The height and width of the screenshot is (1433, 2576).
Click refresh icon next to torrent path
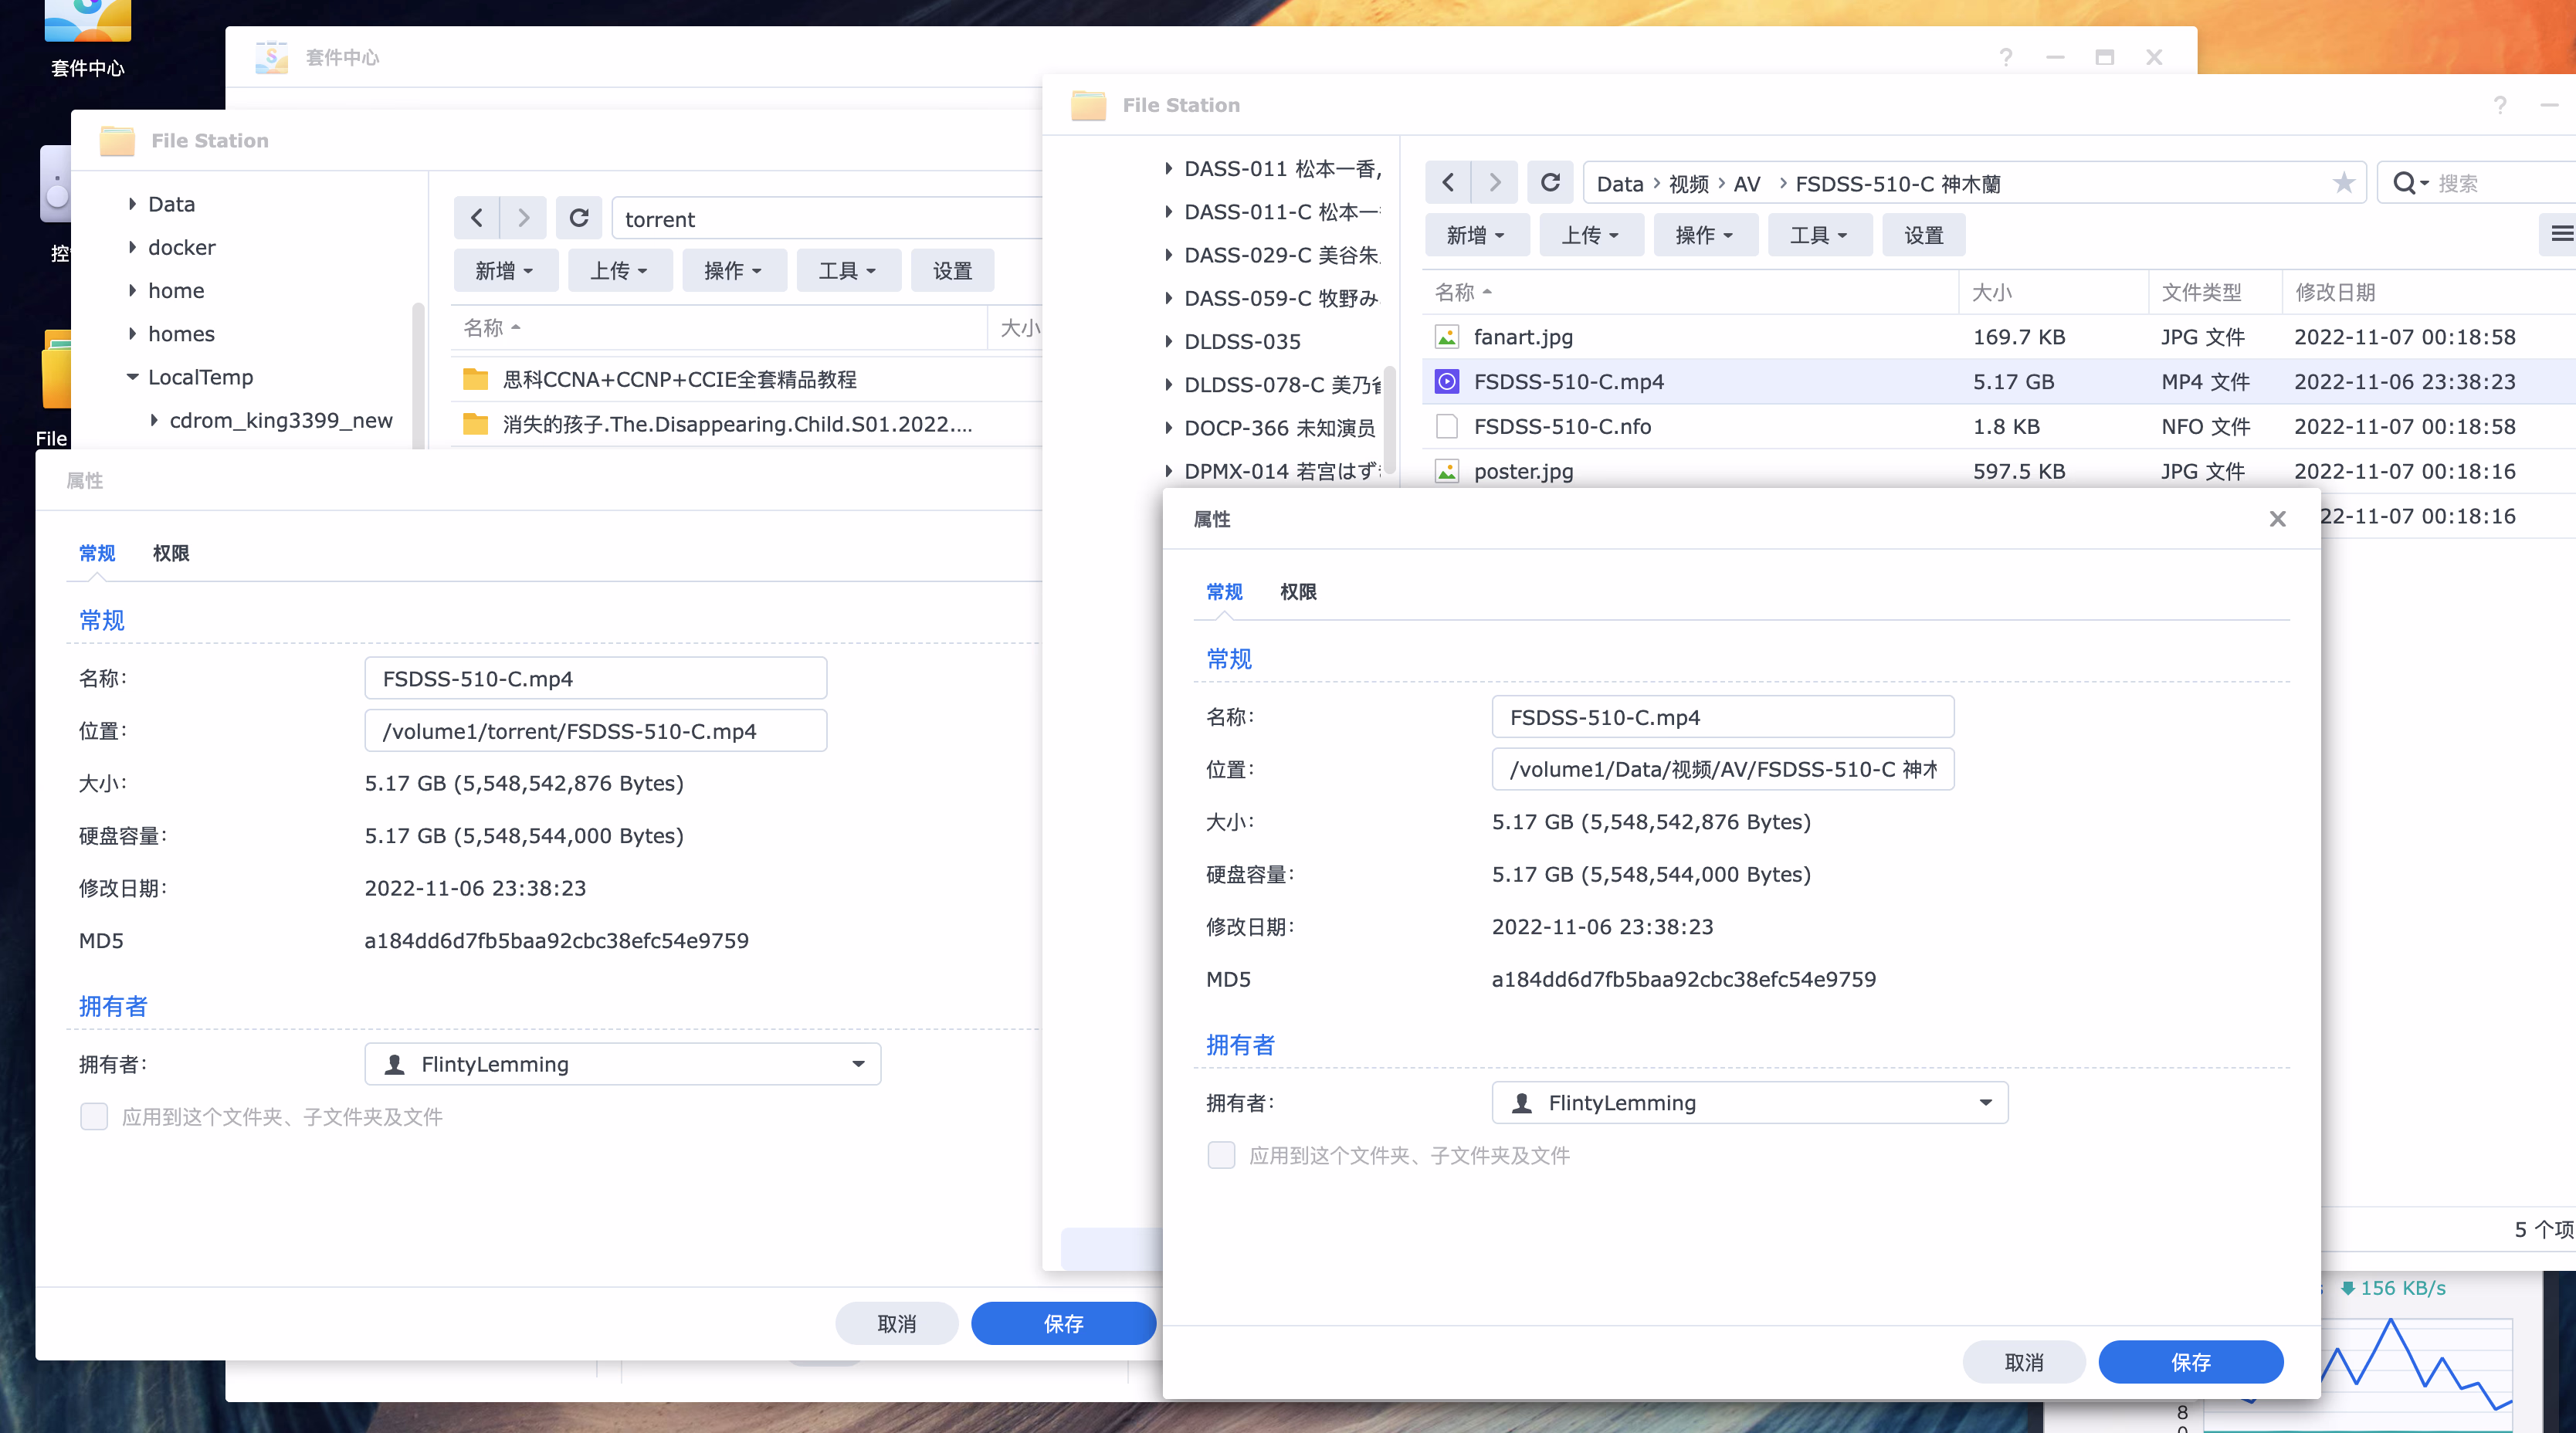[x=579, y=218]
